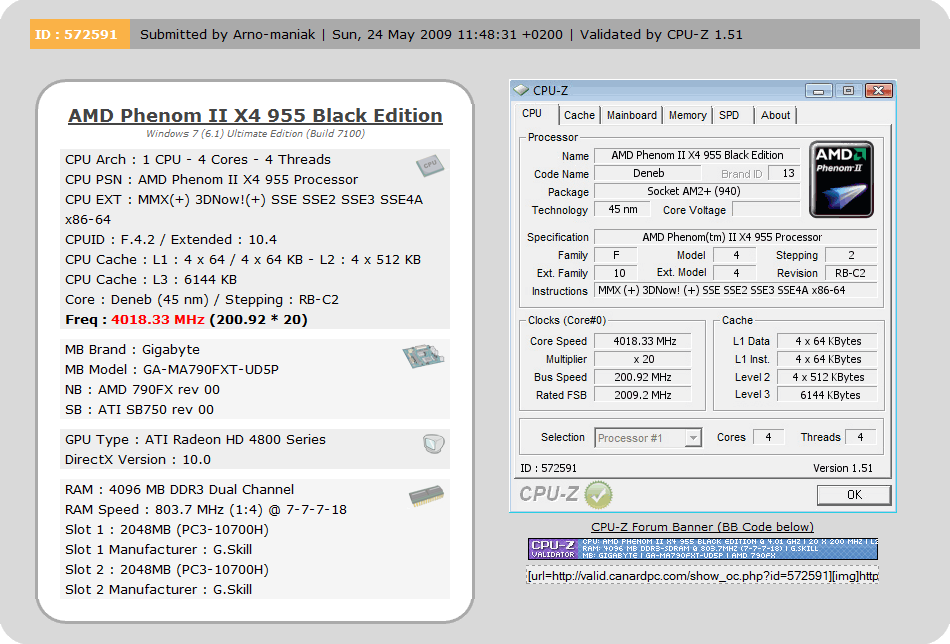The height and width of the screenshot is (644, 950).
Task: Click the CPU PSN : AMD Phenom II line
Action: click(211, 179)
